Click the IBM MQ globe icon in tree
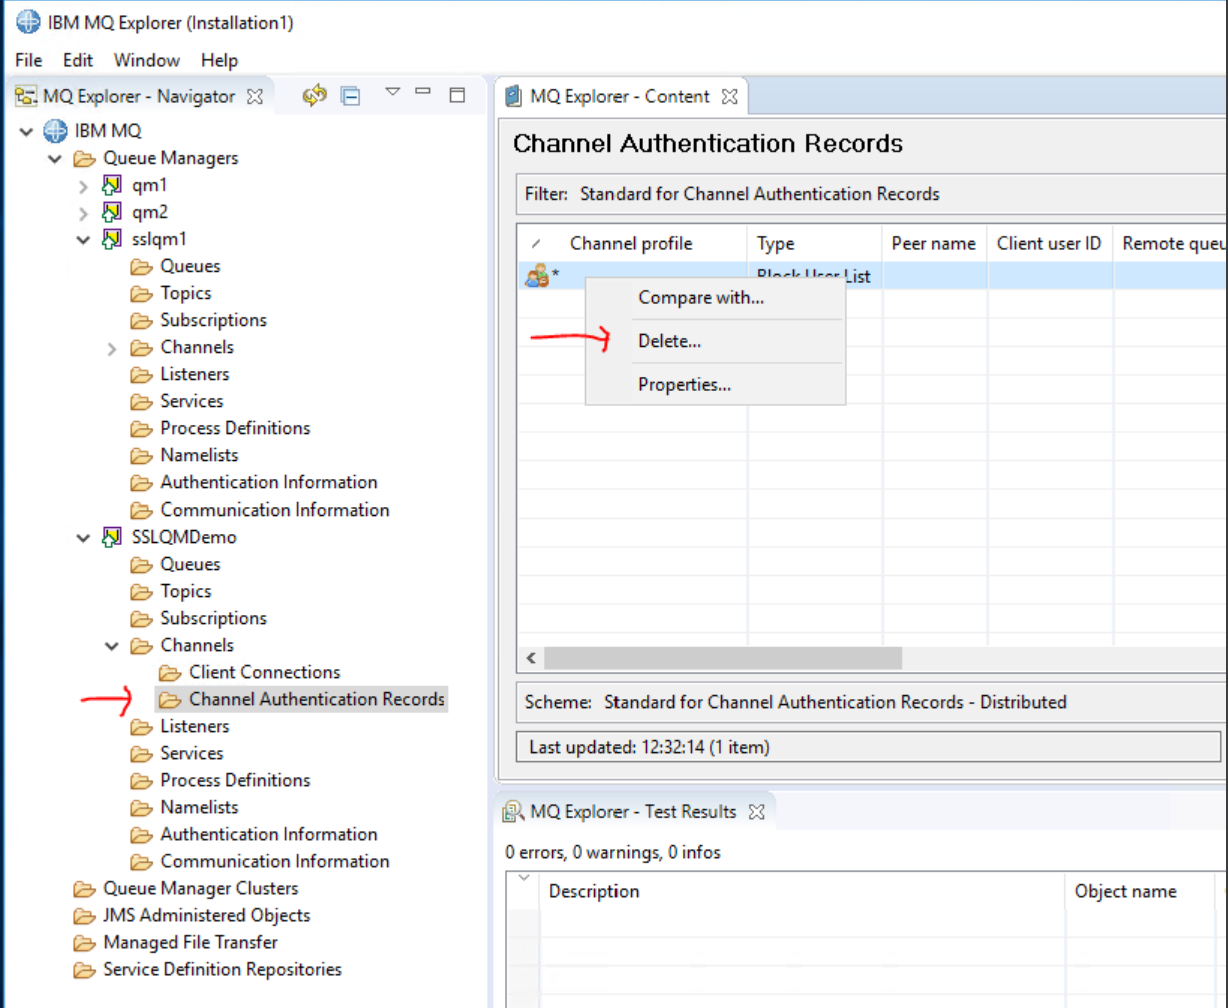 click(x=55, y=131)
